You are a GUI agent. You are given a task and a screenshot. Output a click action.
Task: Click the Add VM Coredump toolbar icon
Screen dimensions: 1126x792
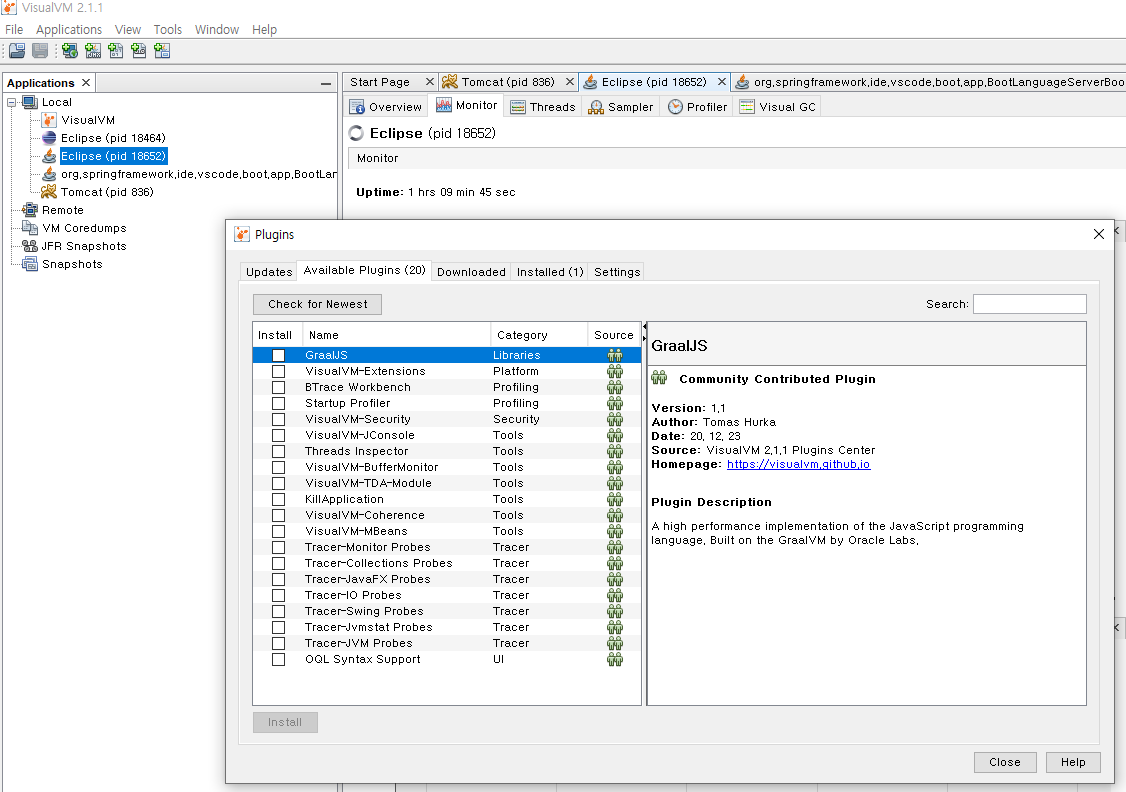(x=116, y=50)
